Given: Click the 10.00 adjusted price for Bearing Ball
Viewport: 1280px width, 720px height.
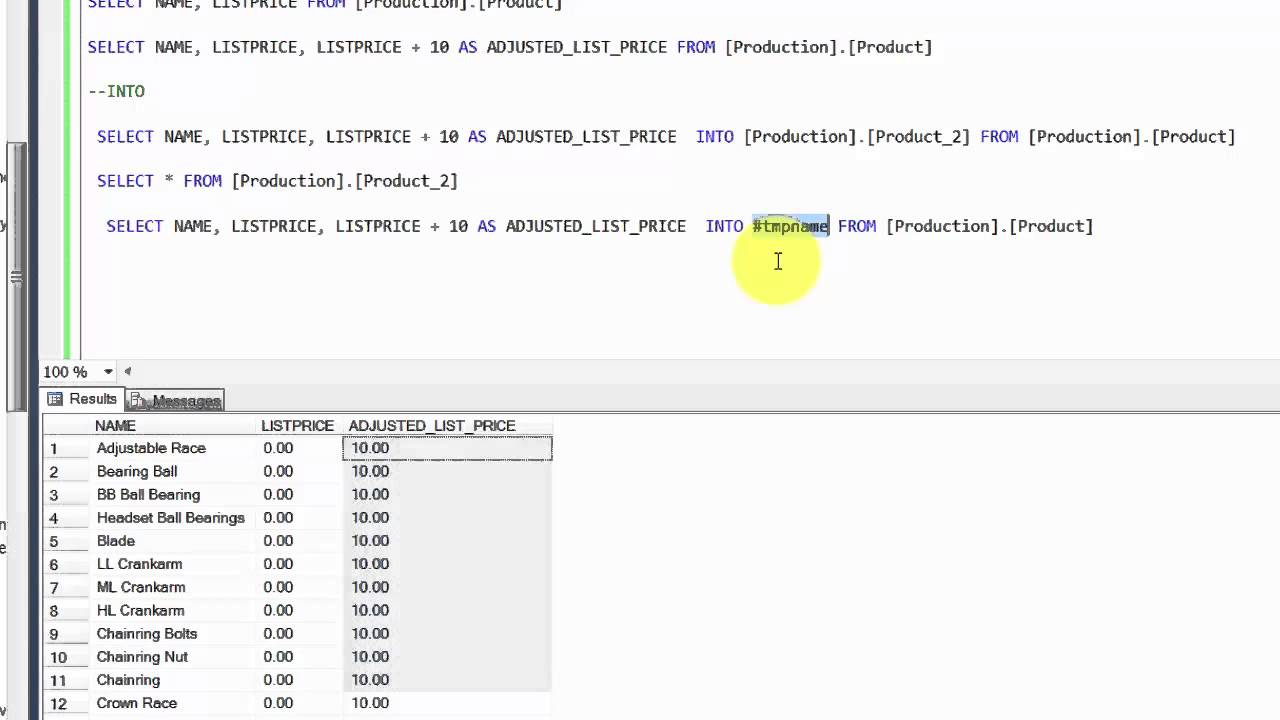Looking at the screenshot, I should 447,471.
